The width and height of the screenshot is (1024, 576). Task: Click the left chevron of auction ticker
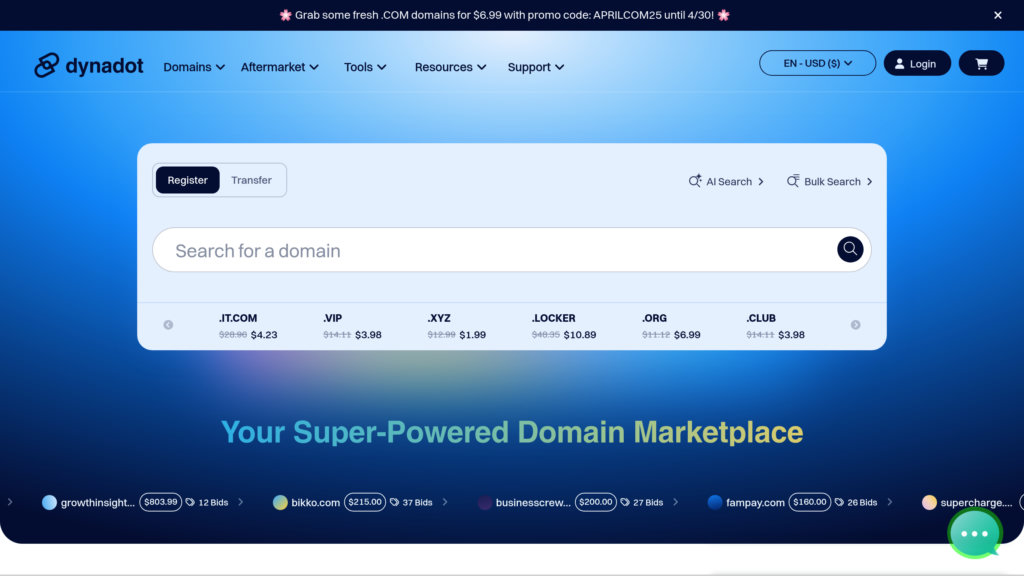click(10, 502)
